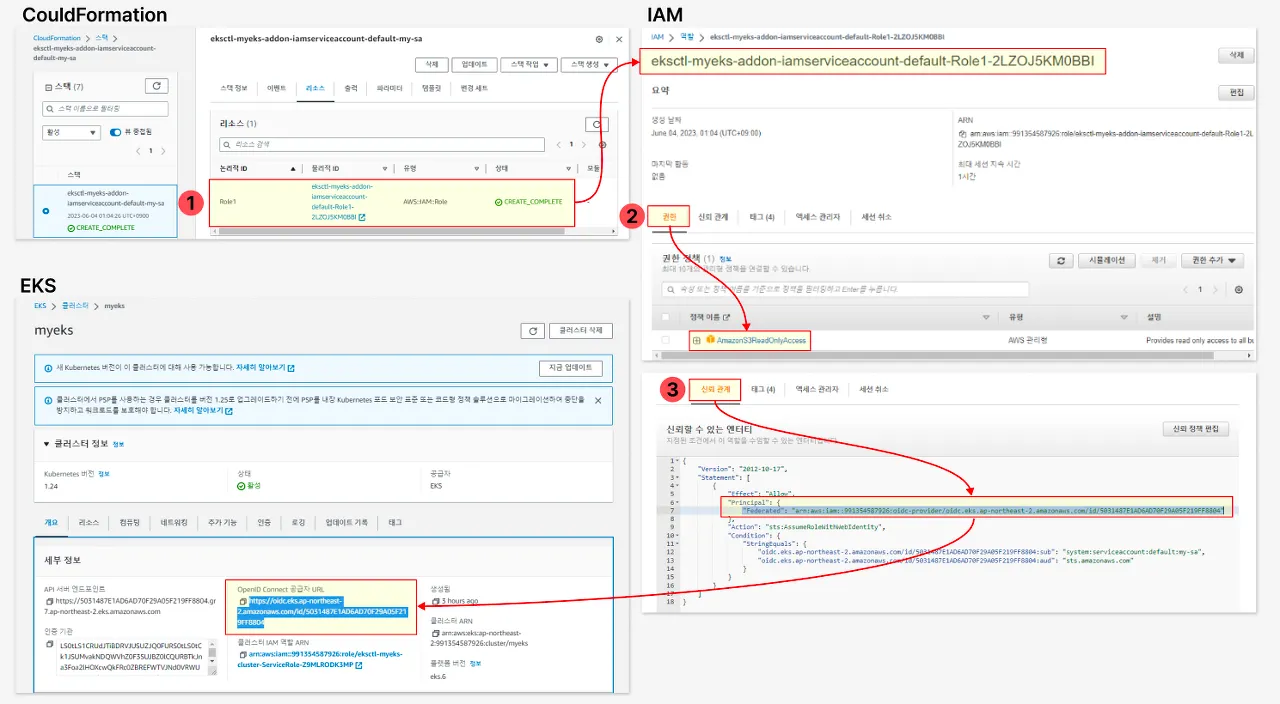1280x704 pixels.
Task: Copy the 클러스터 IAM 역할 ARN
Action: (242, 654)
